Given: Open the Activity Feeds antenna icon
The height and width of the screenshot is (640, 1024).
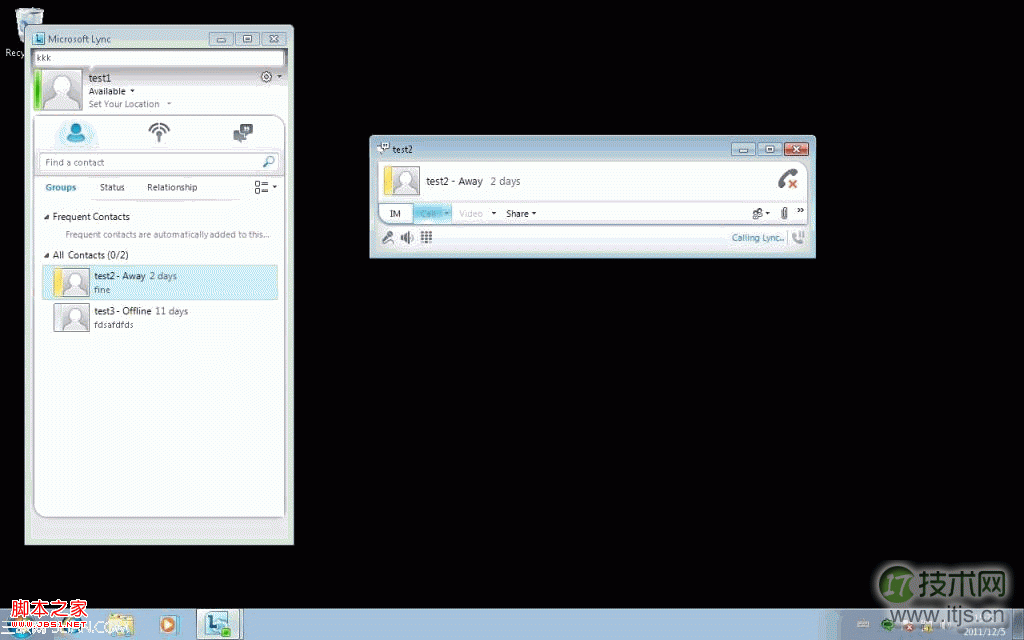Looking at the screenshot, I should click(x=157, y=132).
